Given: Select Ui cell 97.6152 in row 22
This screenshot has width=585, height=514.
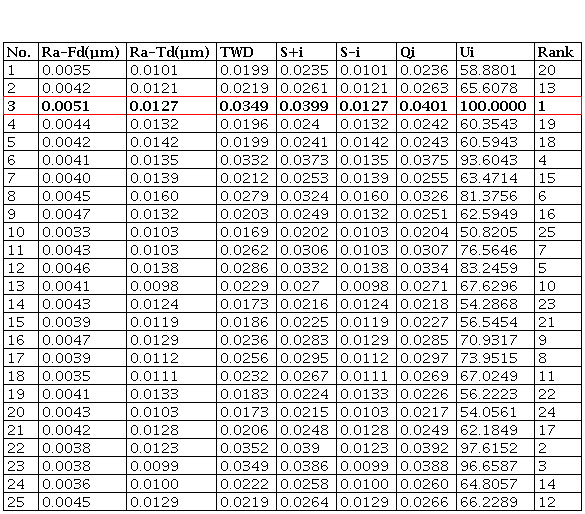Looking at the screenshot, I should point(489,448).
